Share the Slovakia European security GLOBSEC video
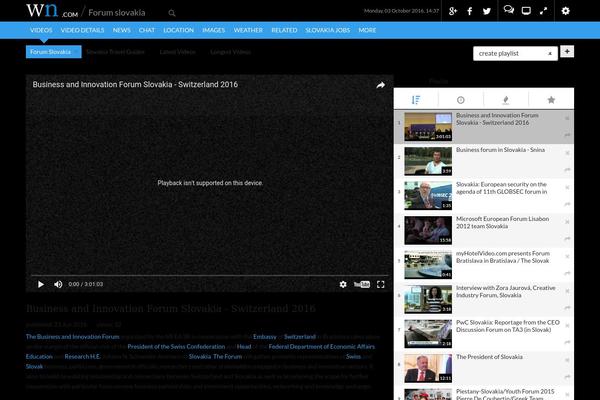This screenshot has height=400, width=600. click(567, 204)
